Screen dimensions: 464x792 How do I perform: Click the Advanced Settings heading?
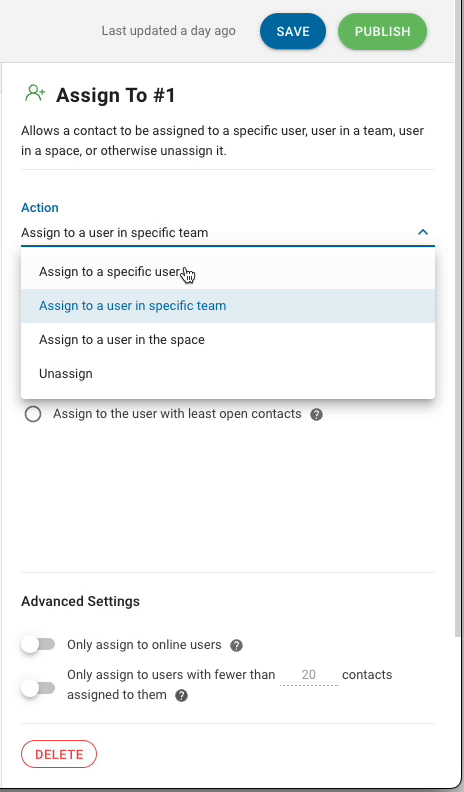click(80, 601)
